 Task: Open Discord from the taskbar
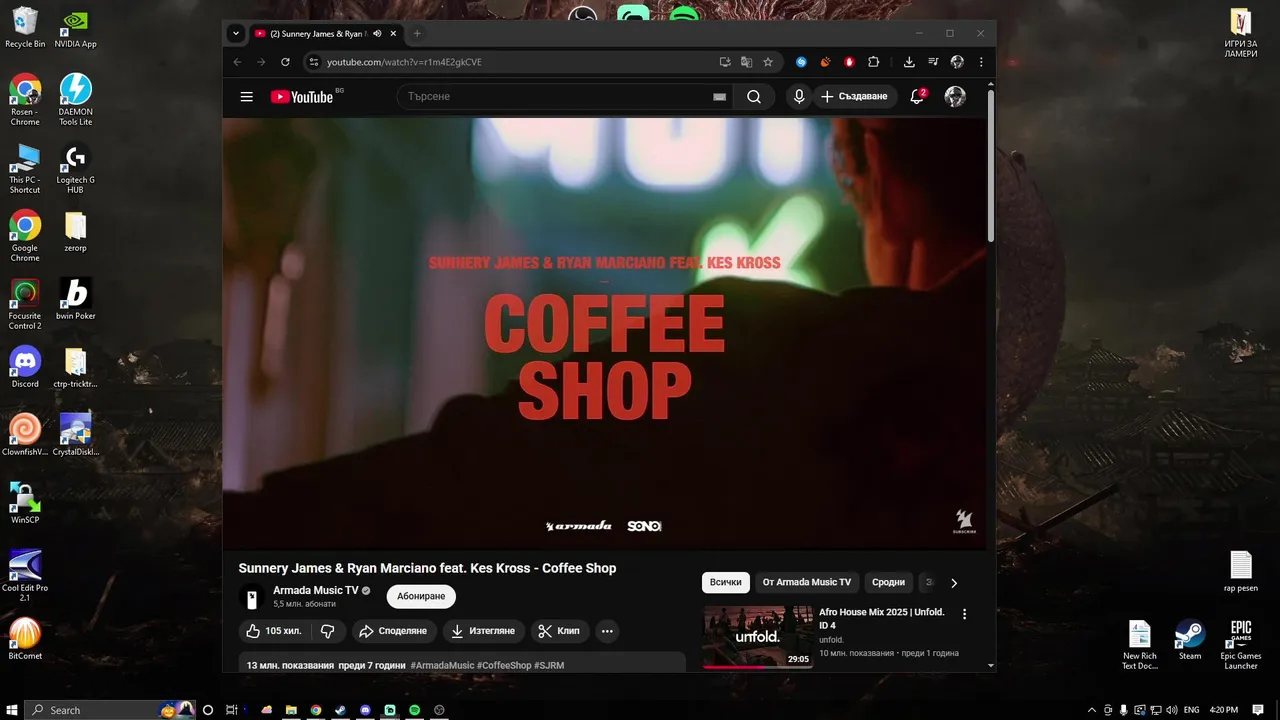[x=365, y=710]
